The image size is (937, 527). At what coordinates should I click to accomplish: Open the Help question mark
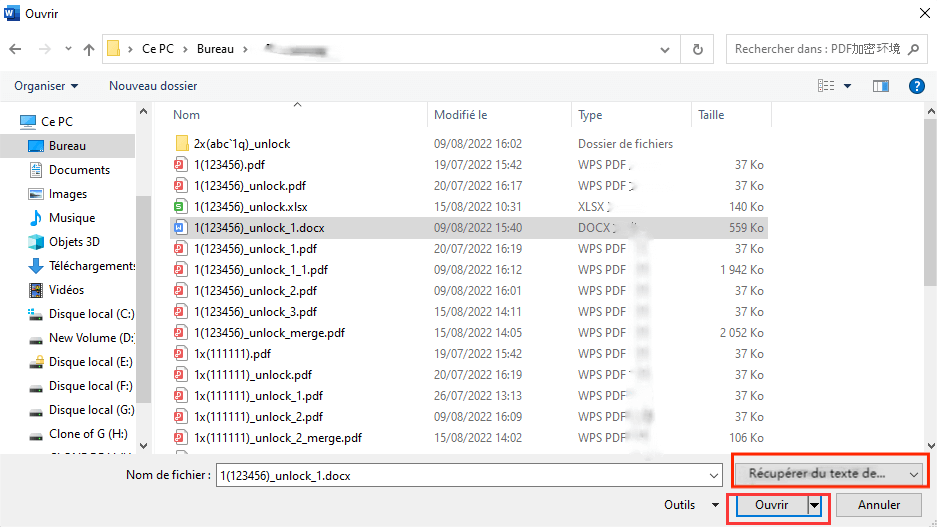917,86
